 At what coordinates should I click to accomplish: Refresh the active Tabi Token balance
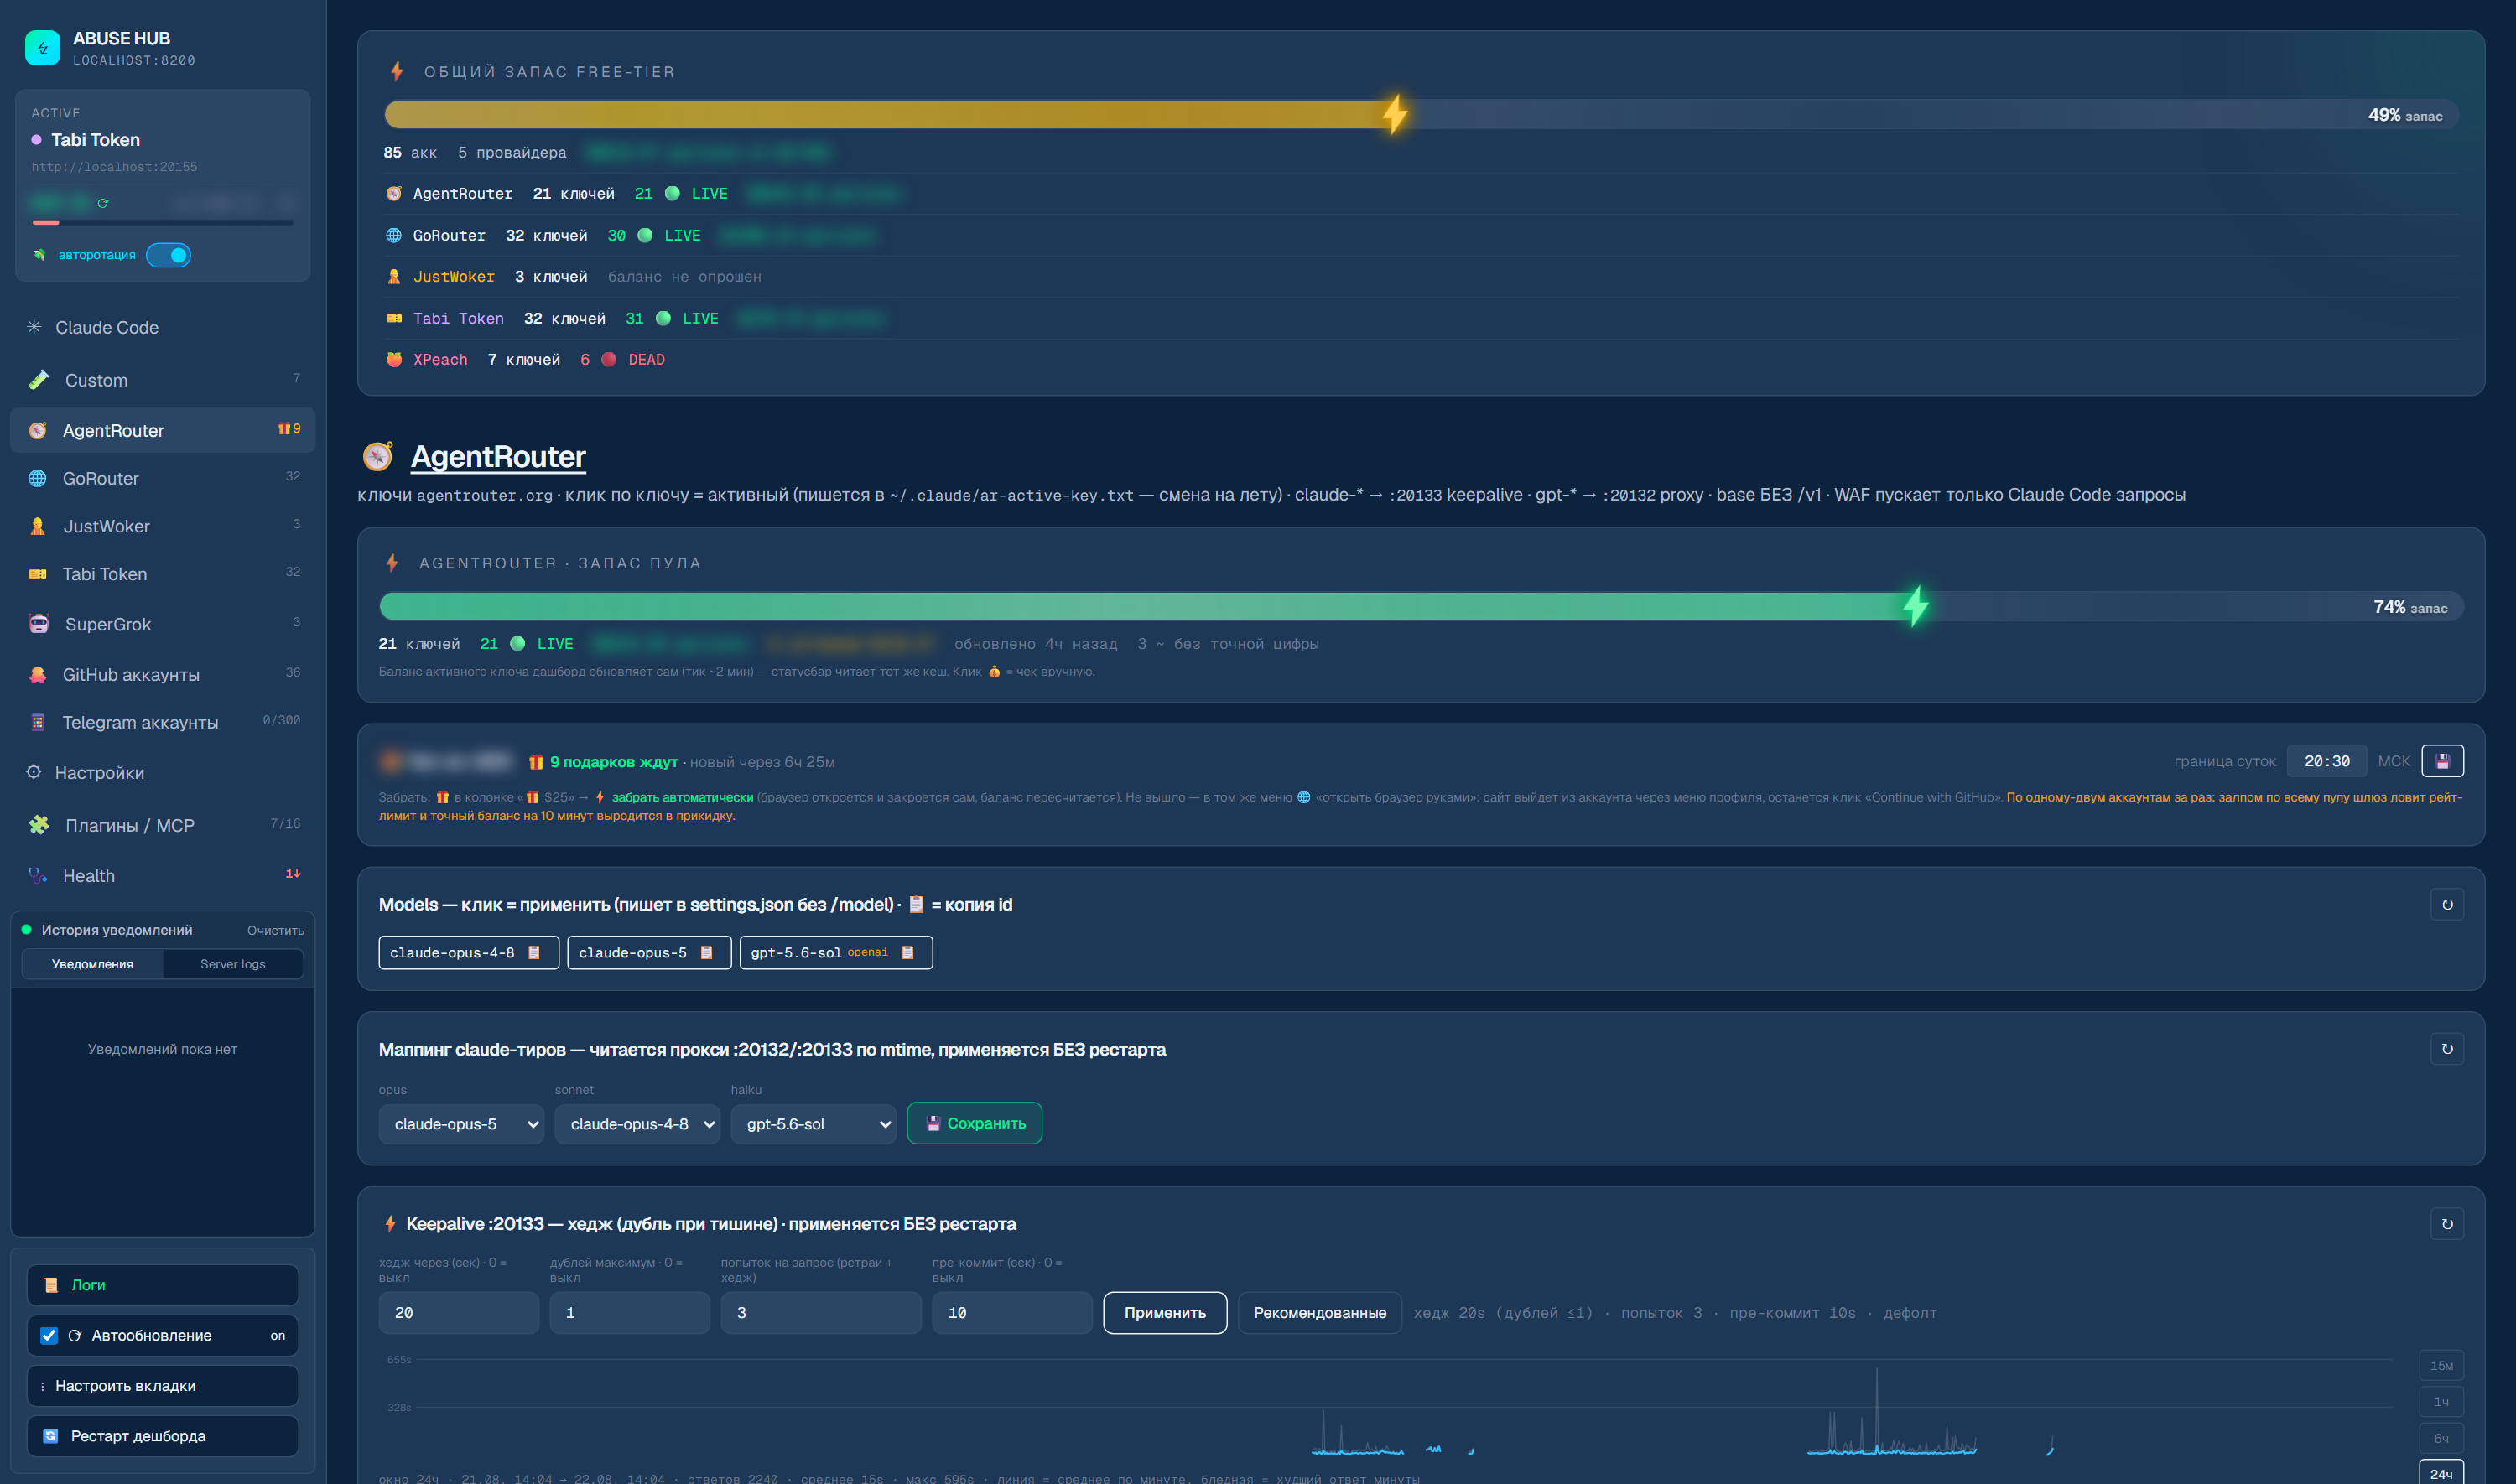102,203
